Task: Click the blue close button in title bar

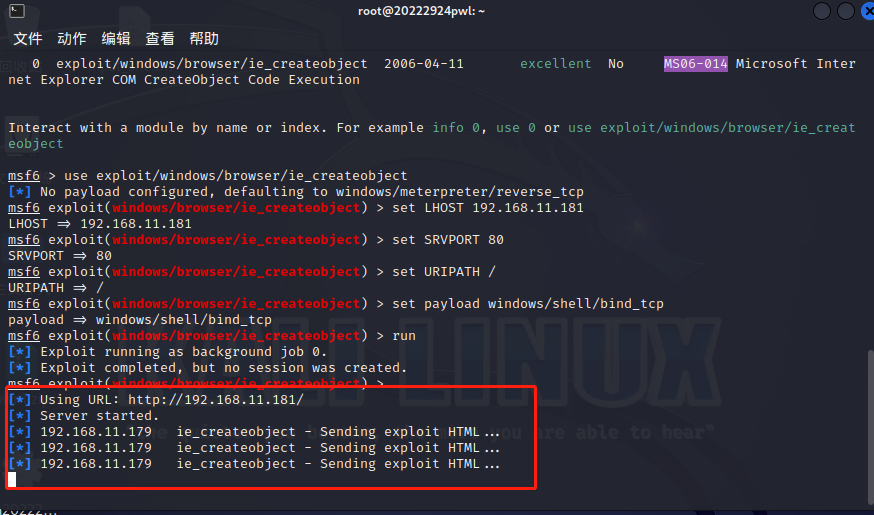Action: tap(868, 11)
